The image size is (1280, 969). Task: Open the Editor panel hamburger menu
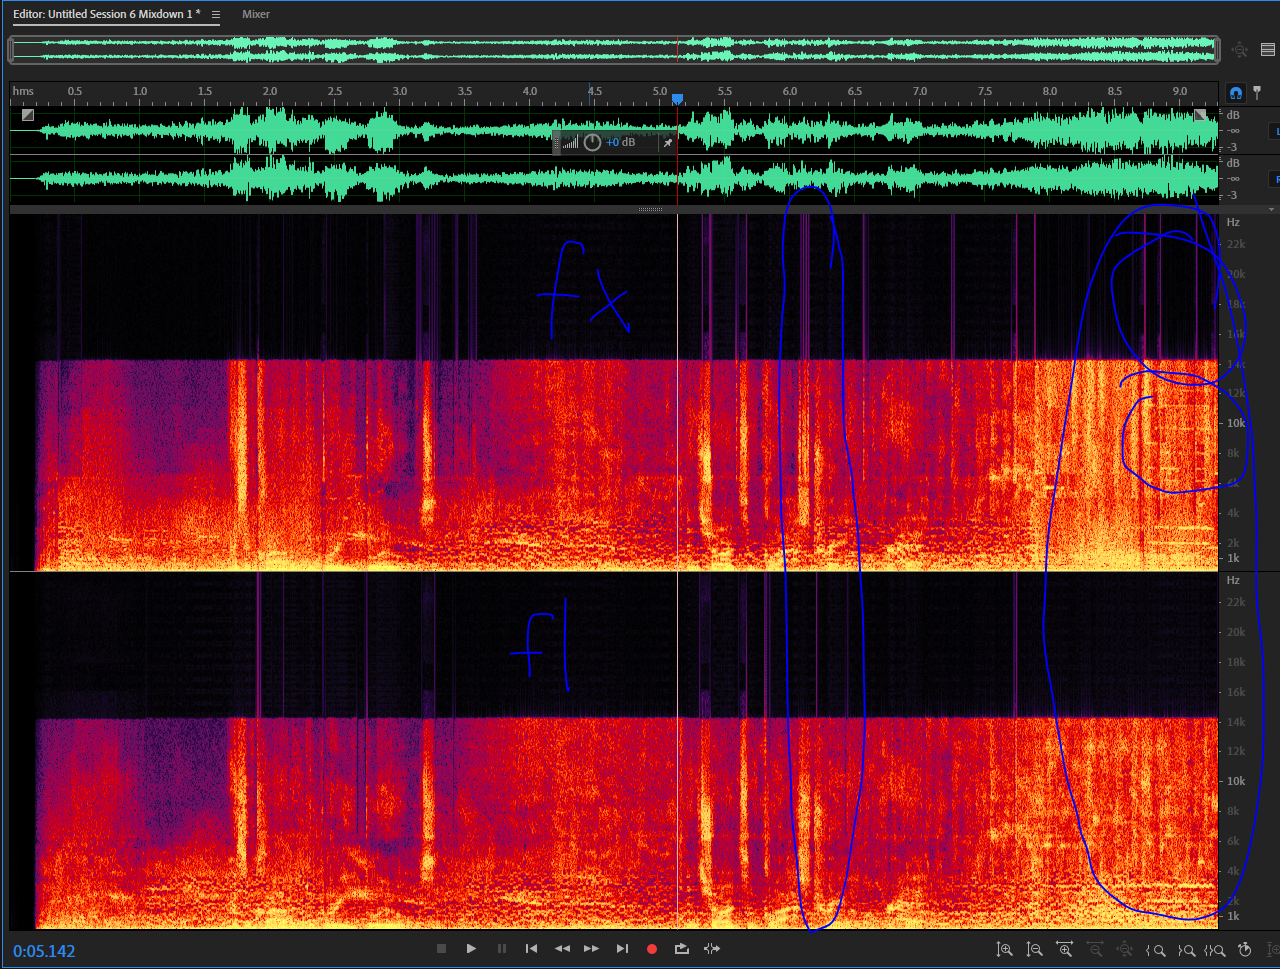tap(216, 15)
